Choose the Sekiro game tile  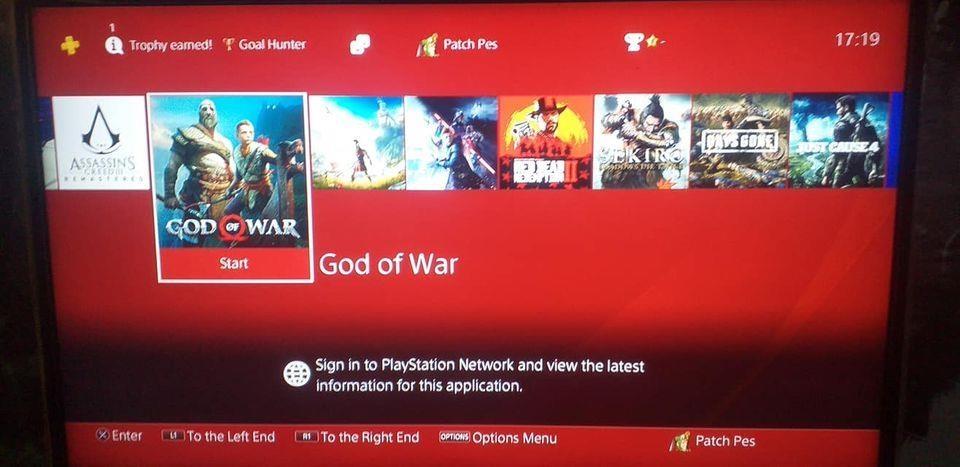pyautogui.click(x=642, y=141)
